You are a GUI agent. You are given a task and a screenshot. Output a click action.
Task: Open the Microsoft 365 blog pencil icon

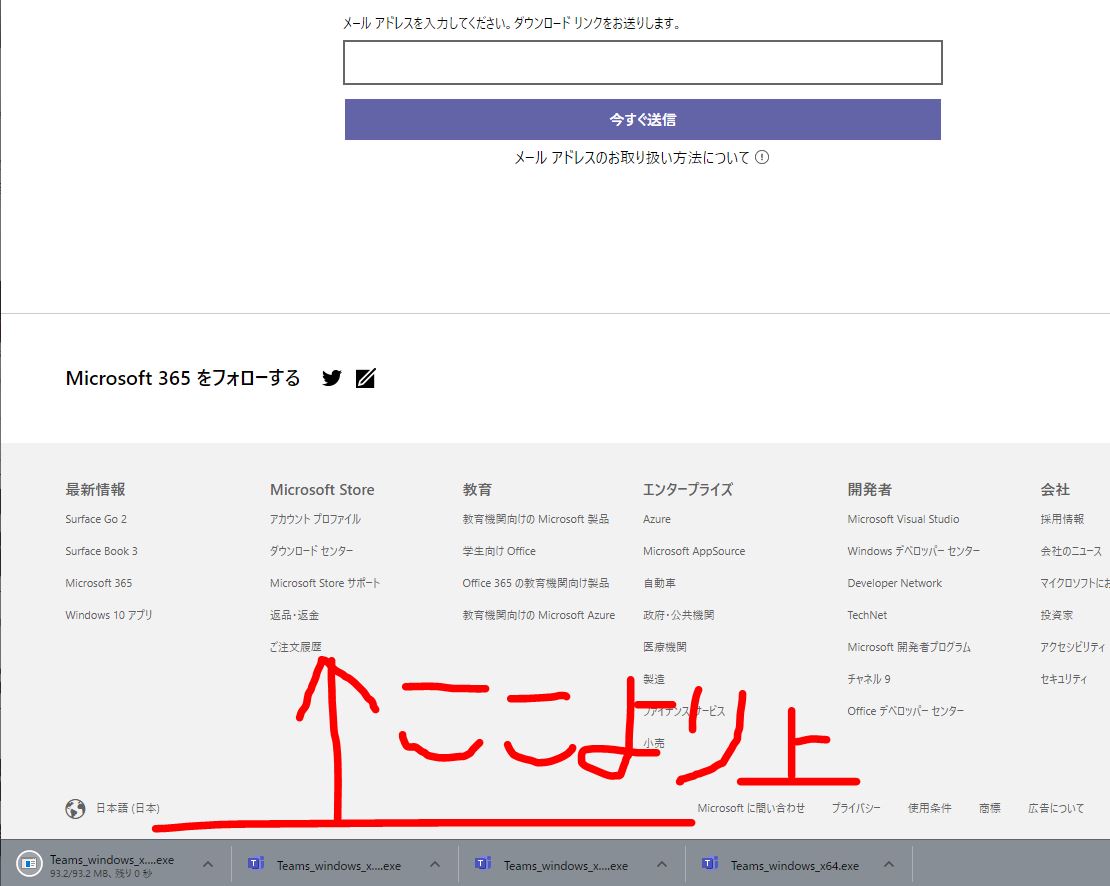[x=365, y=379]
